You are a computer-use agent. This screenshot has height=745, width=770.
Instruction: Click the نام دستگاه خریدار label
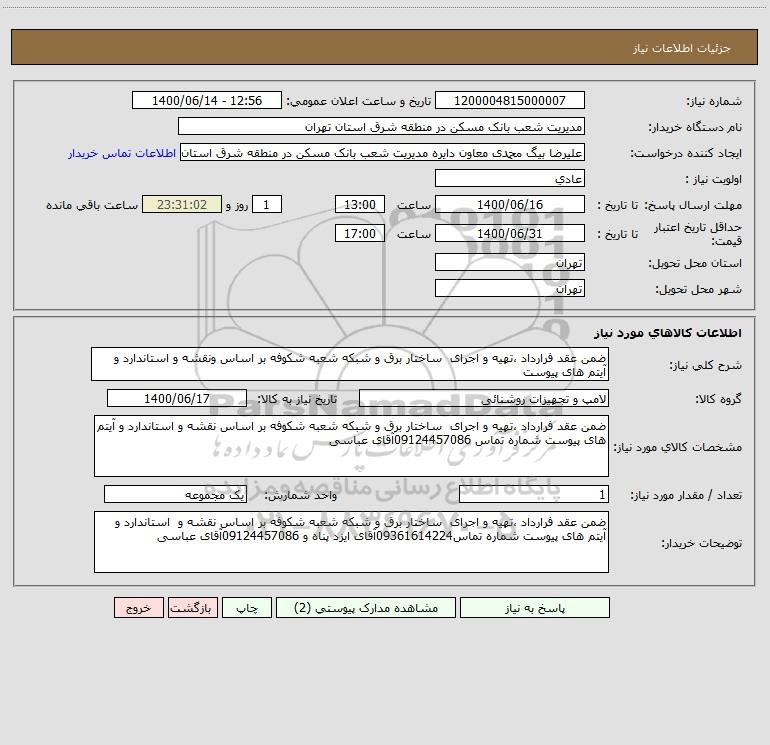tap(695, 127)
